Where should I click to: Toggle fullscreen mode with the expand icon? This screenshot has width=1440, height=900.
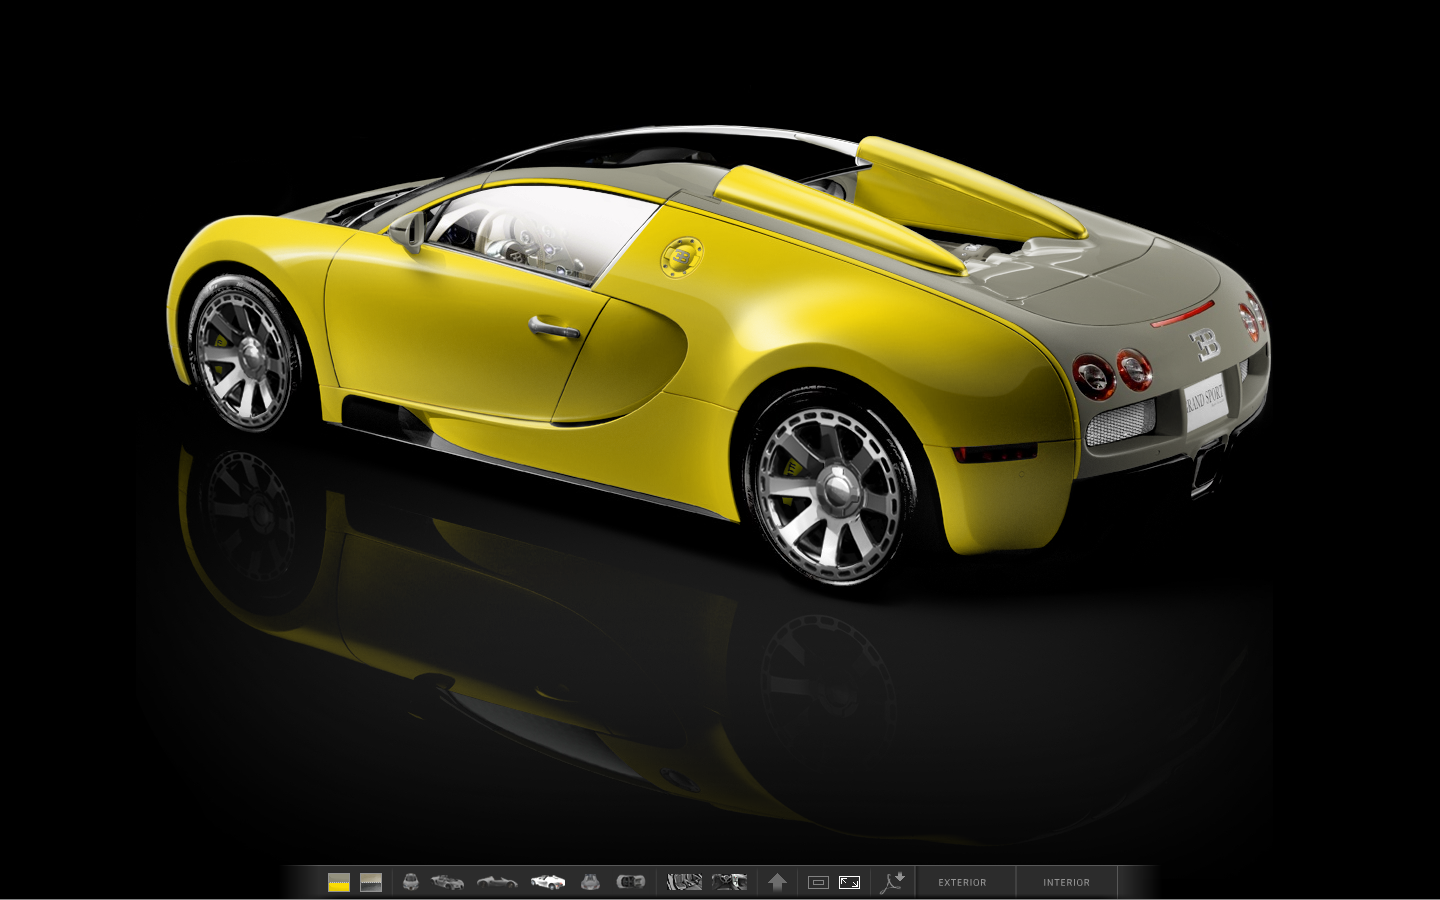tap(849, 882)
